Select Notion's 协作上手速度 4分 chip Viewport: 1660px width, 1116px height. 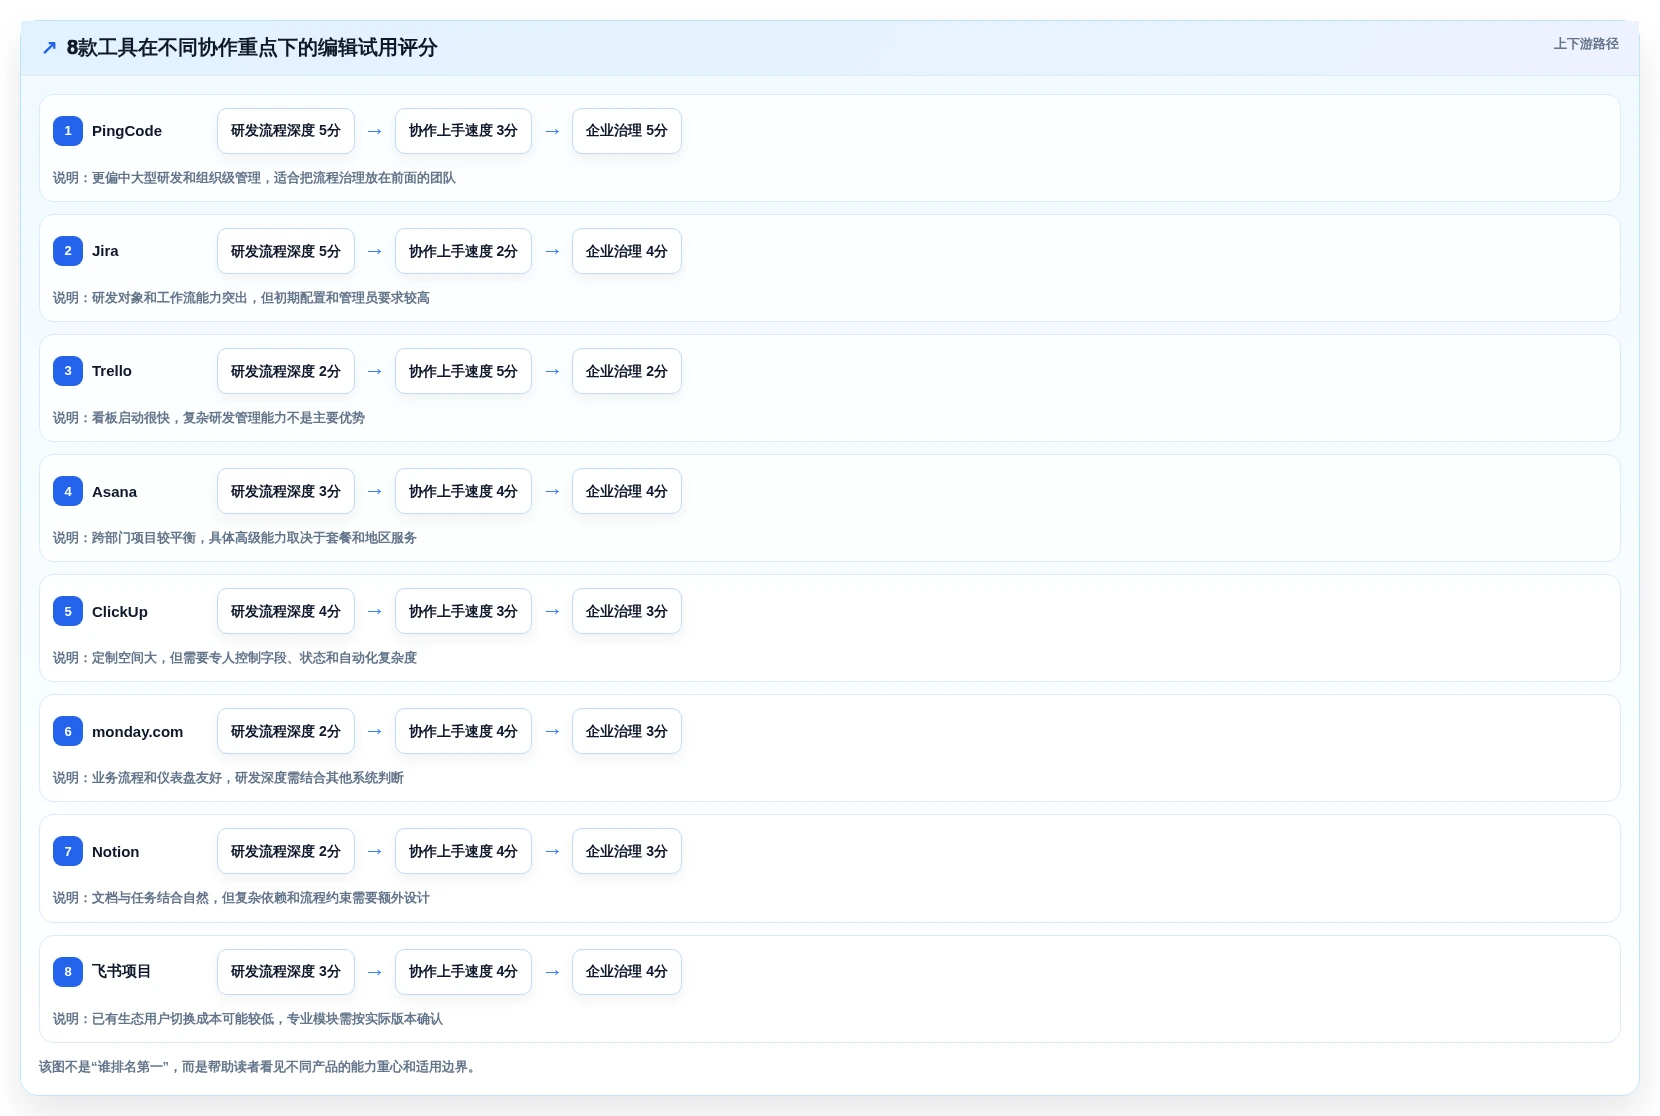coord(463,851)
